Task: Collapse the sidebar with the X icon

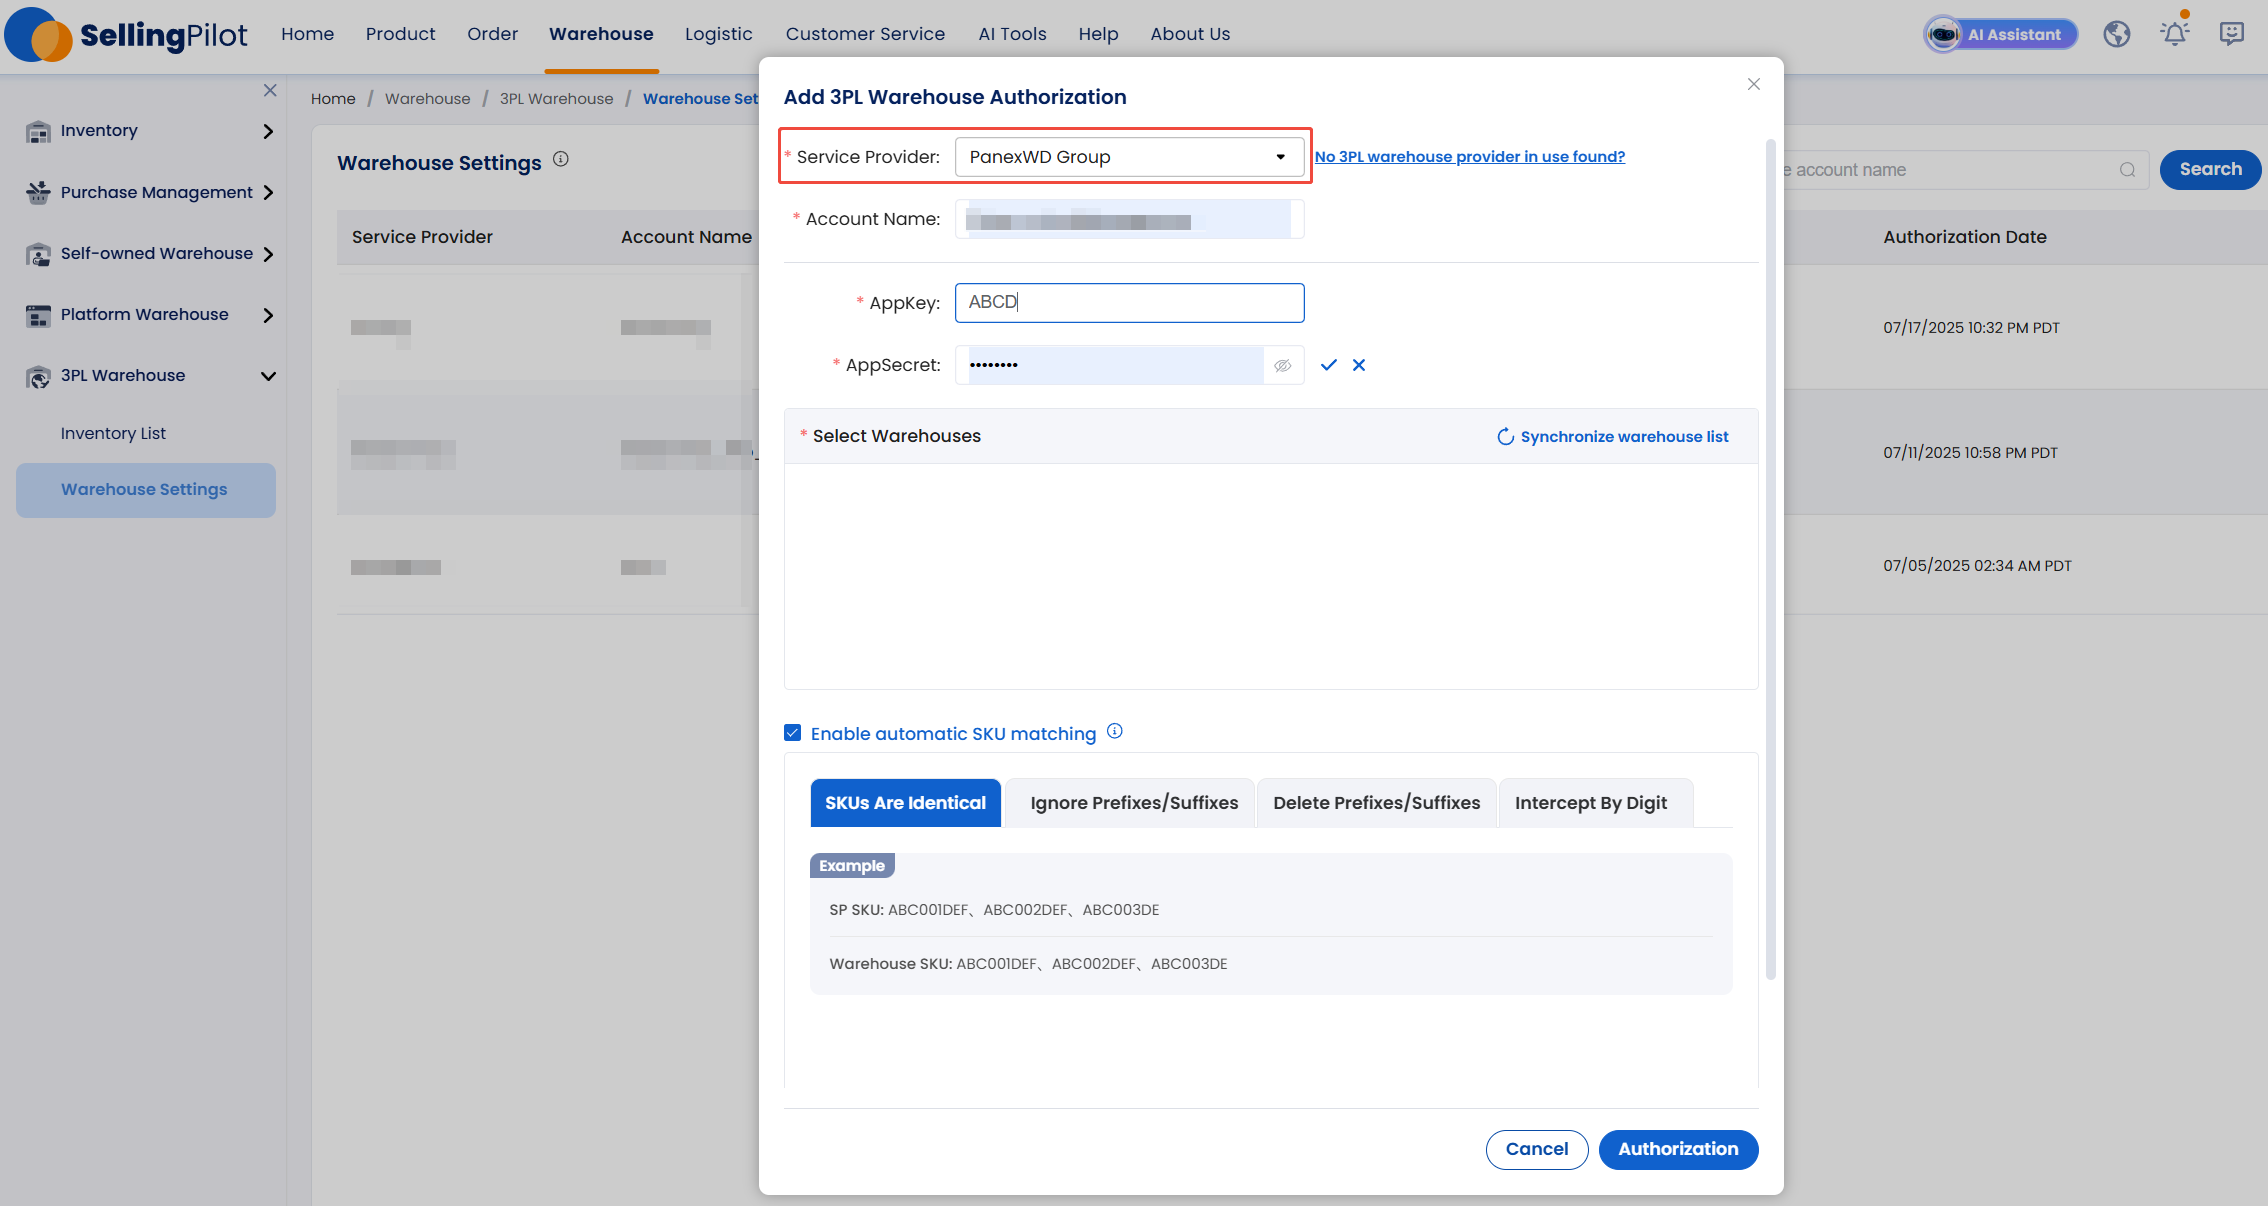Action: point(270,90)
